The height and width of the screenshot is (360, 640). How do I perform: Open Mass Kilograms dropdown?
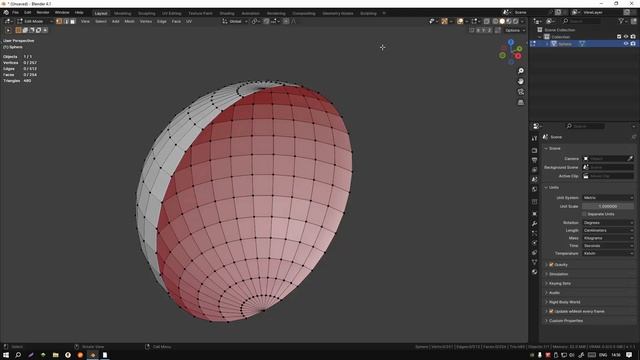point(608,238)
